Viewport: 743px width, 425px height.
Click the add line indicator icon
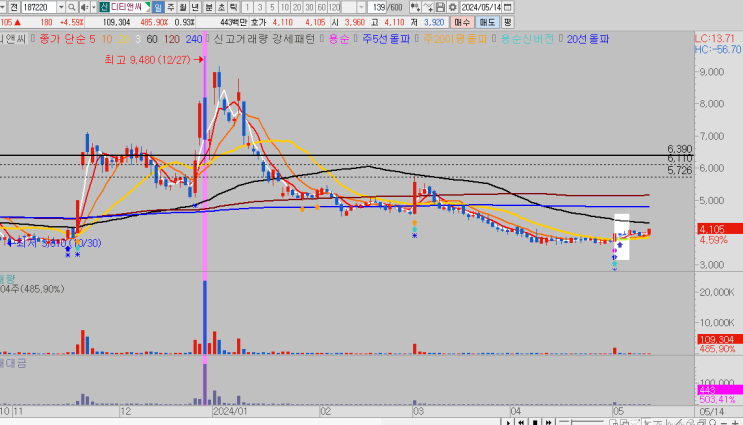[428, 7]
